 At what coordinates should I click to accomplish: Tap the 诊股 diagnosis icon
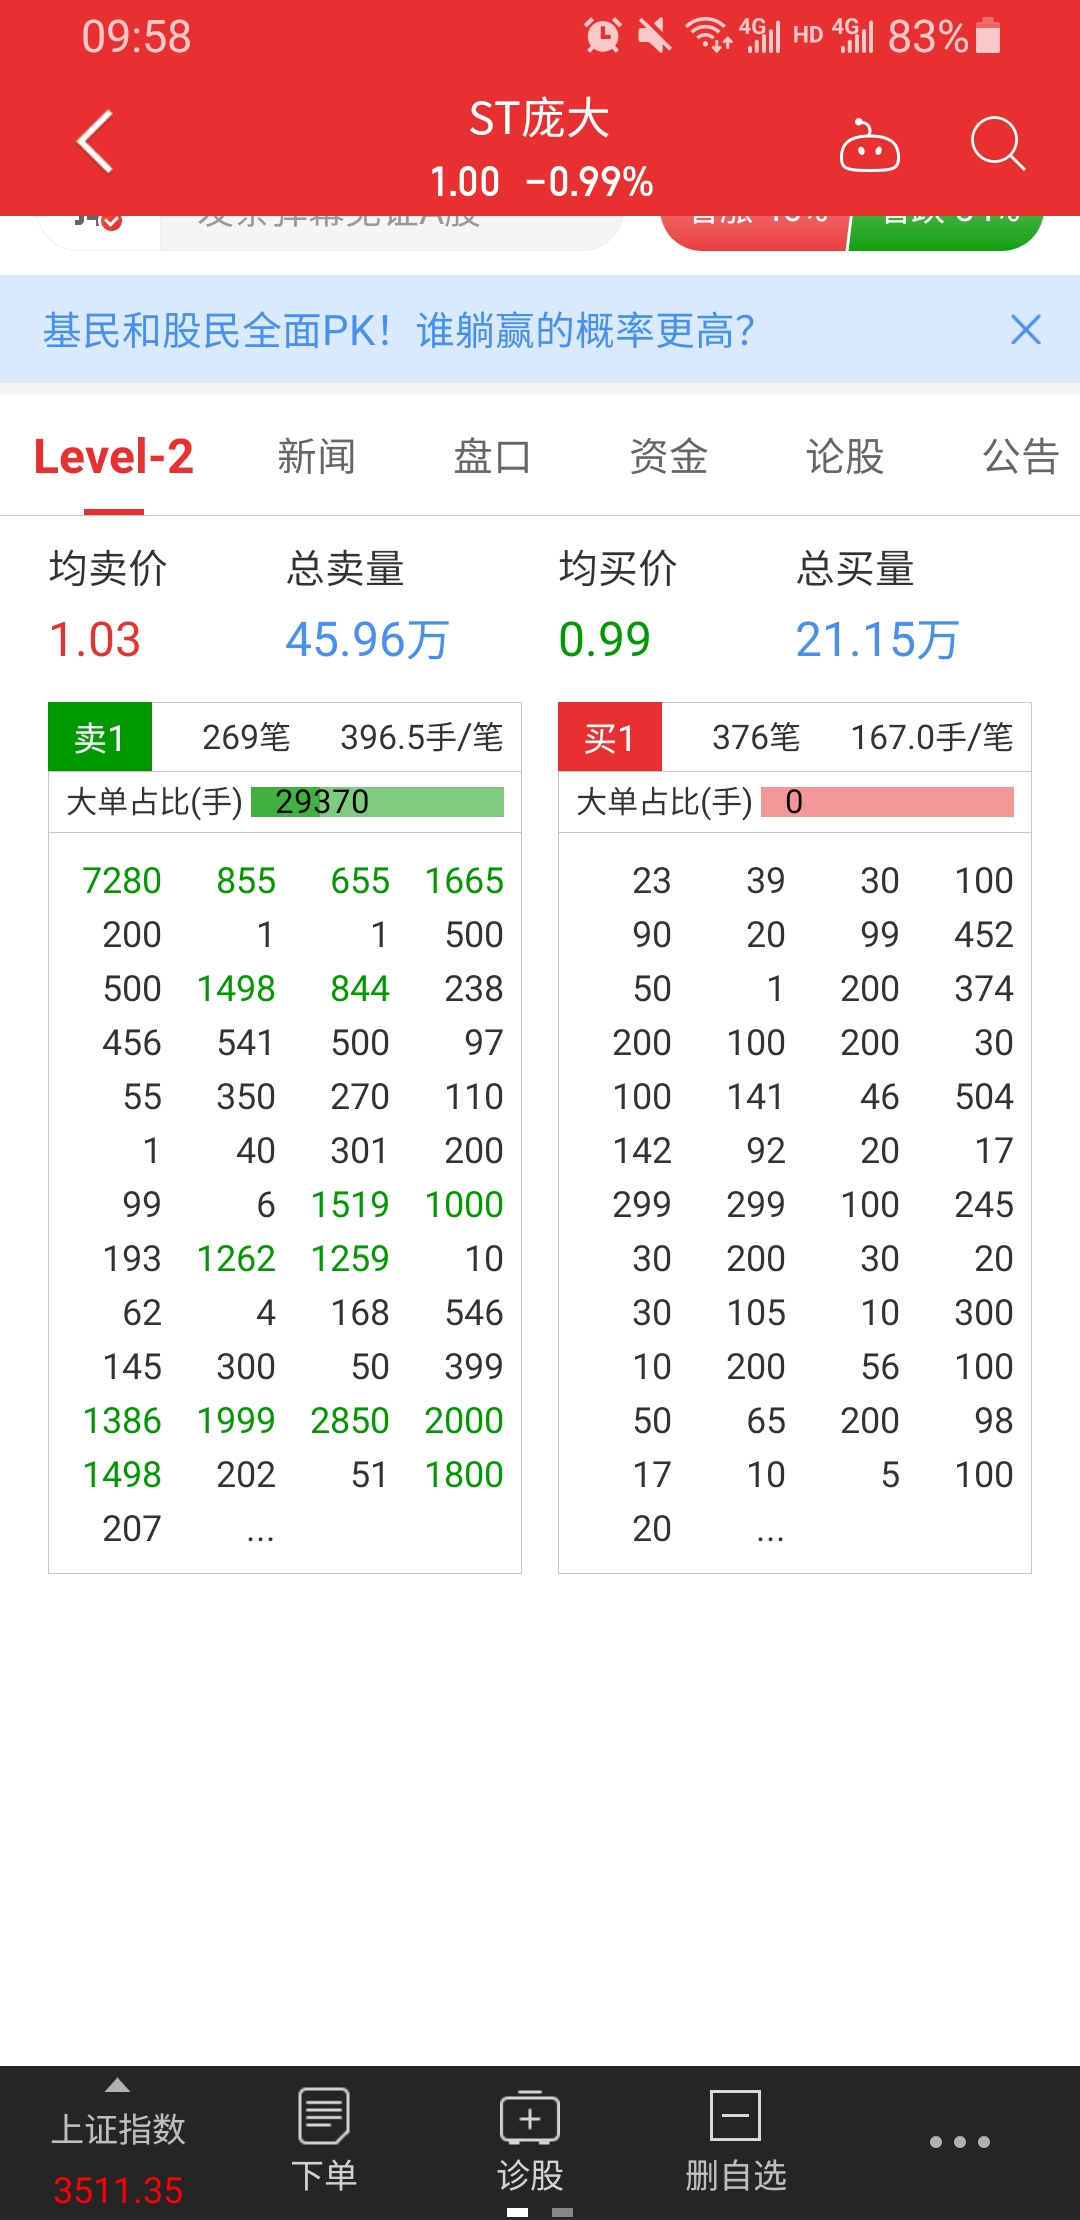coord(530,2116)
